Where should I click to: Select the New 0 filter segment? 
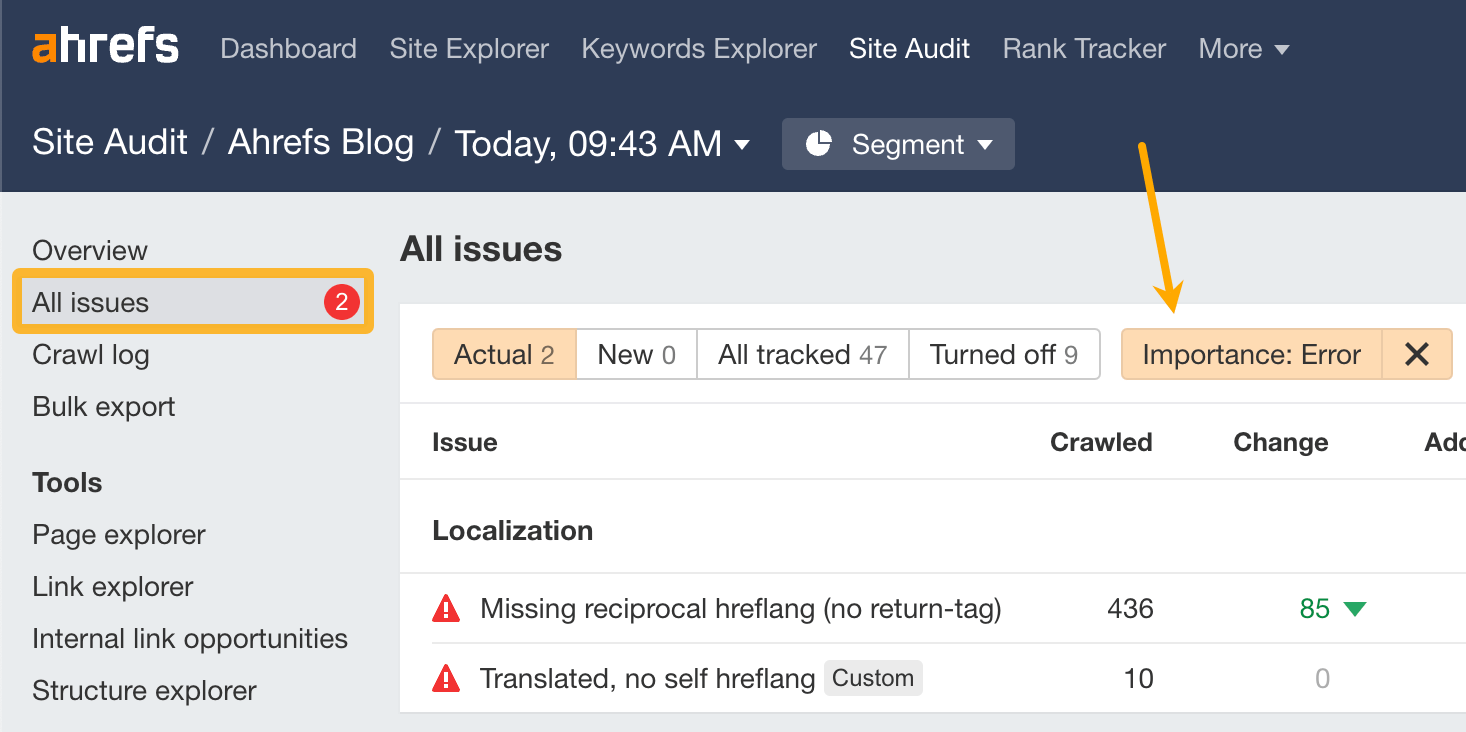(x=635, y=354)
